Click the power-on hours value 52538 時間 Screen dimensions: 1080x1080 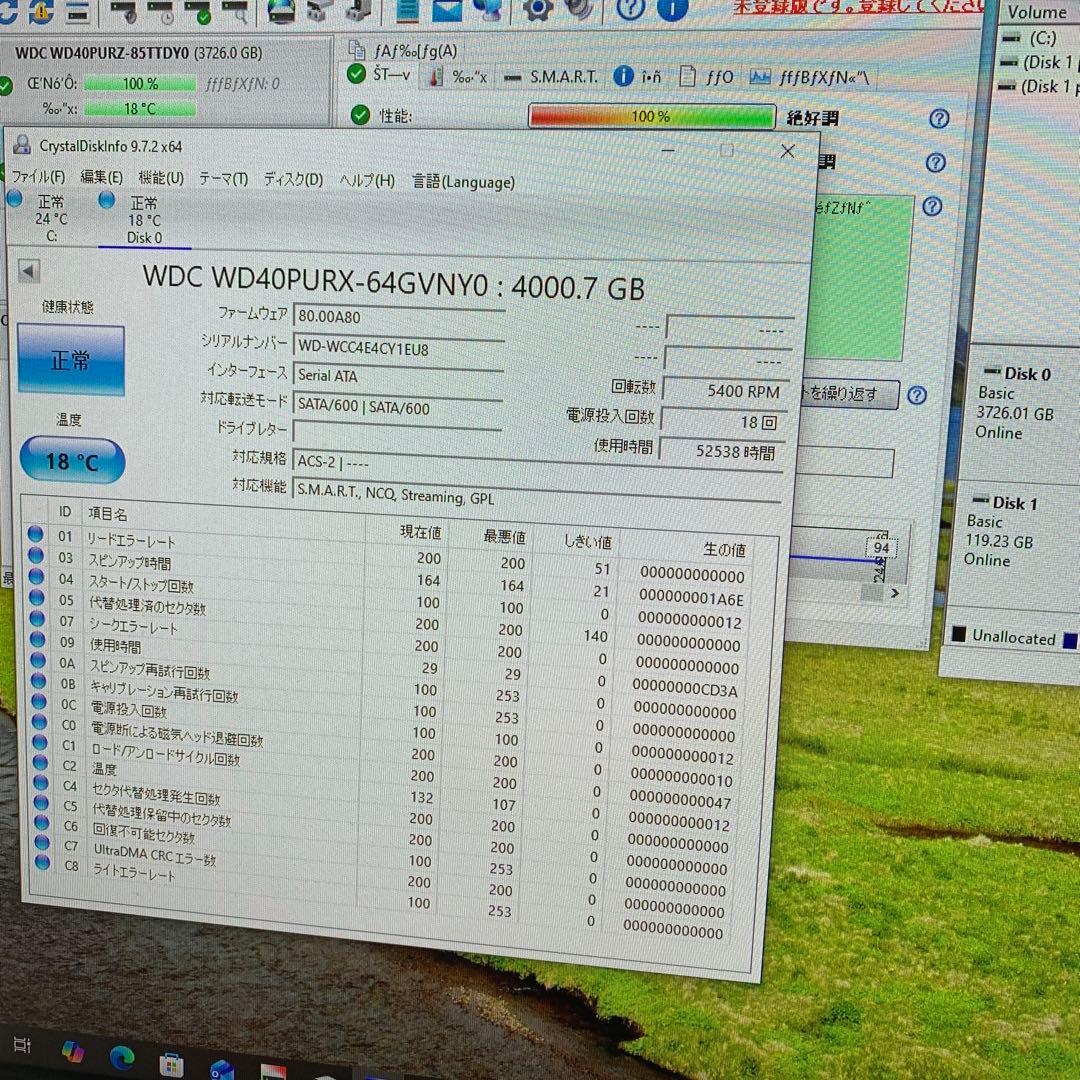point(722,451)
